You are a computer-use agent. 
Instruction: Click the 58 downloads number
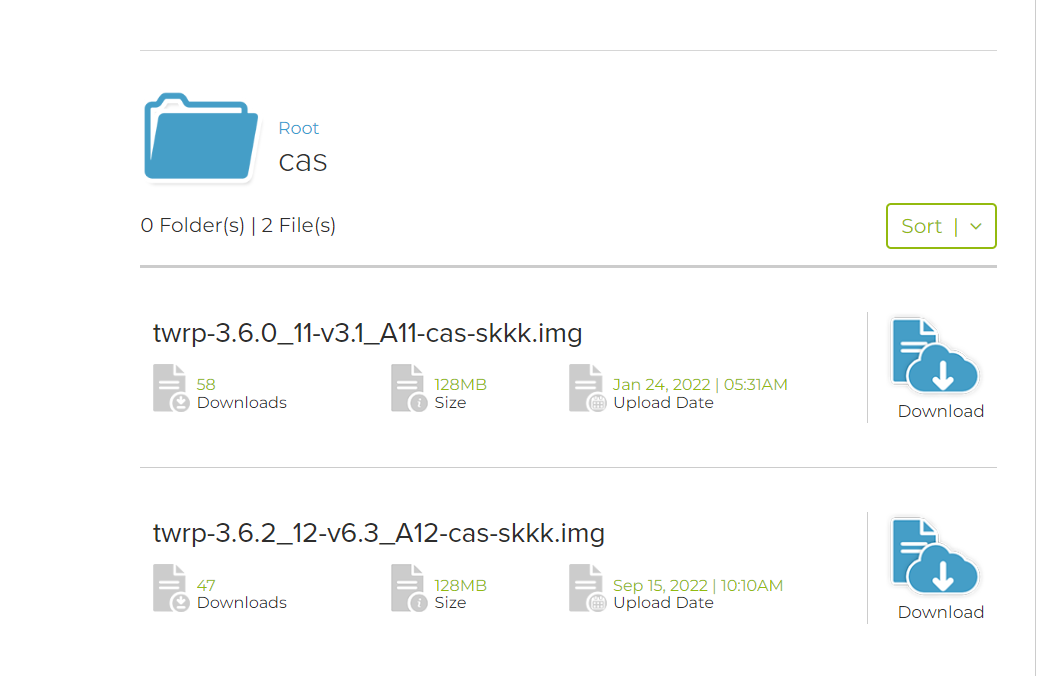[206, 384]
